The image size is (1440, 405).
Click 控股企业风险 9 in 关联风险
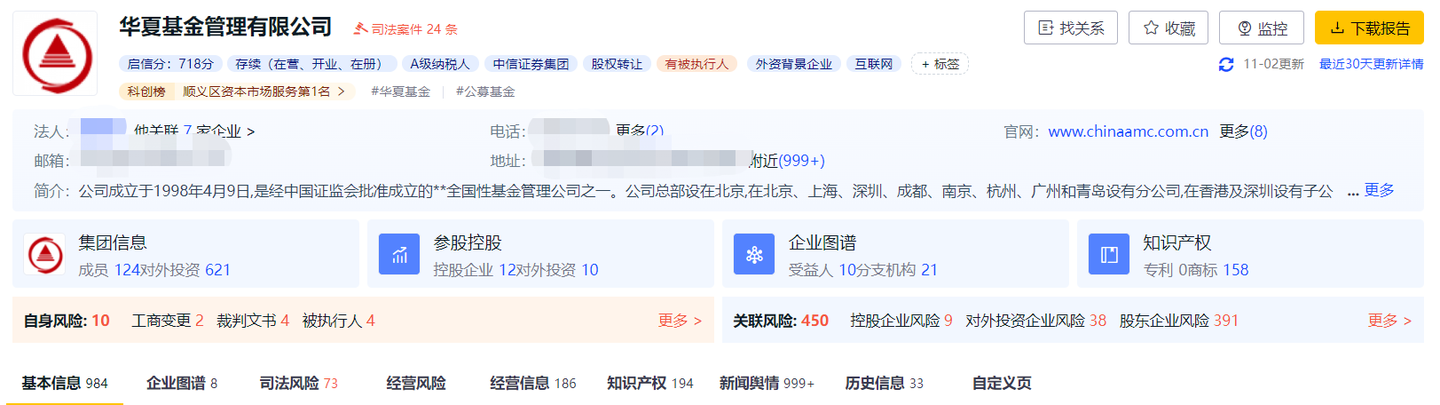(901, 321)
